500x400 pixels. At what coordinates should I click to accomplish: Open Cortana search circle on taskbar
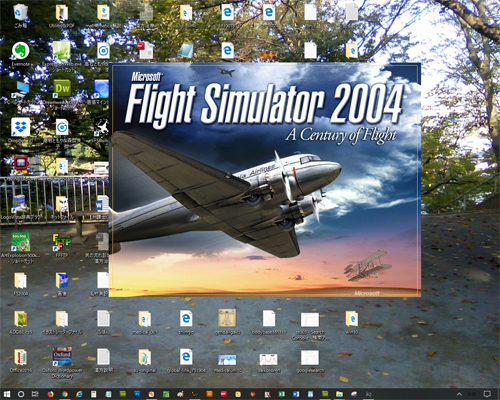pos(21,394)
